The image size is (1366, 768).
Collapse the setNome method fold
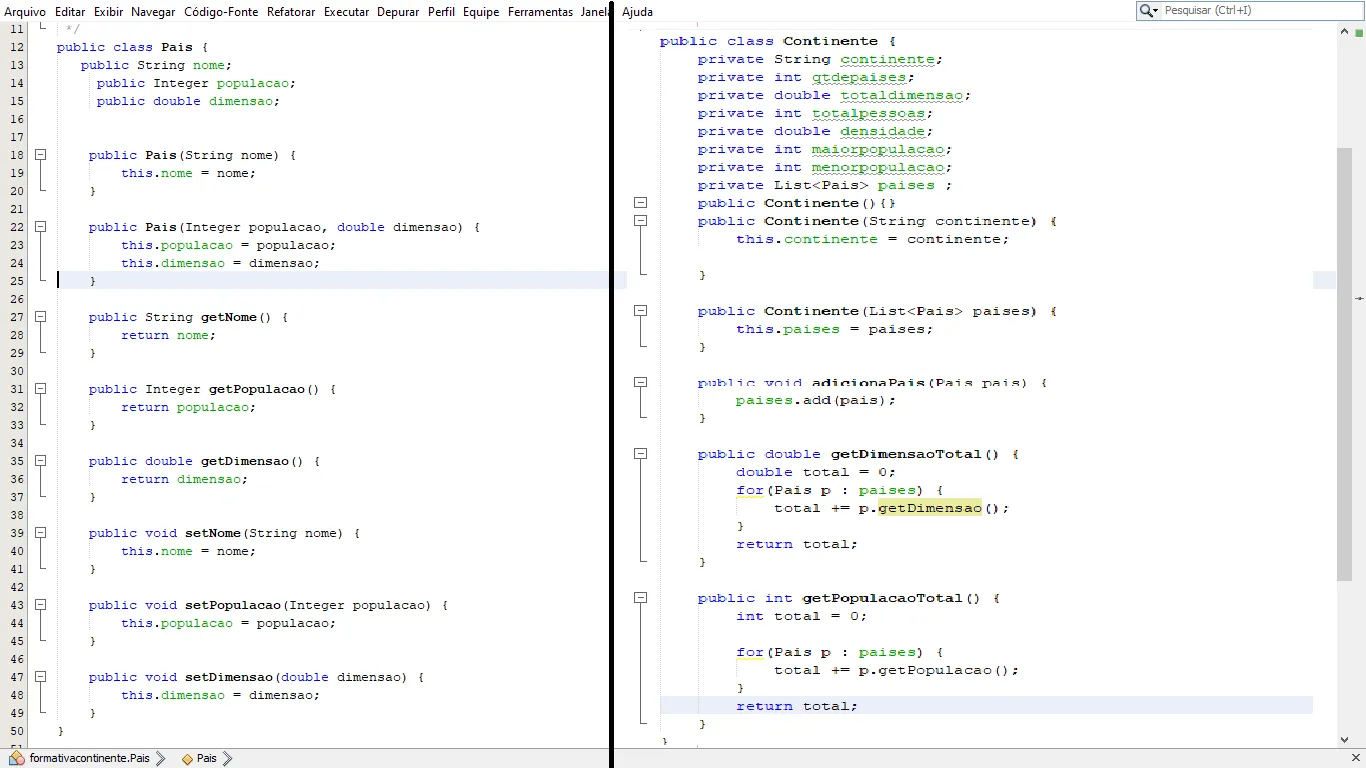40,533
